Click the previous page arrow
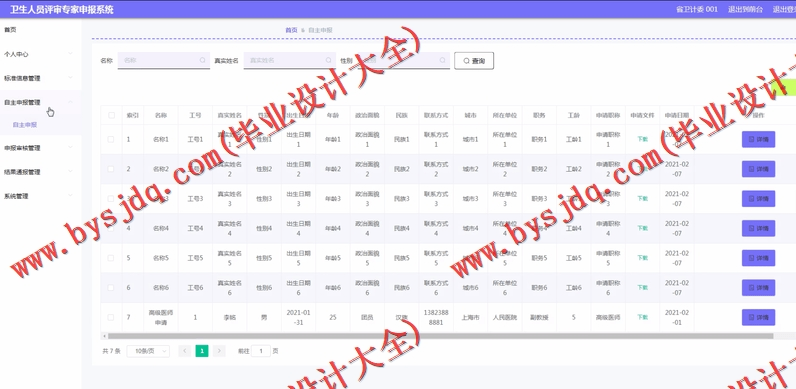Viewport: 796px width, 389px height. pyautogui.click(x=185, y=351)
